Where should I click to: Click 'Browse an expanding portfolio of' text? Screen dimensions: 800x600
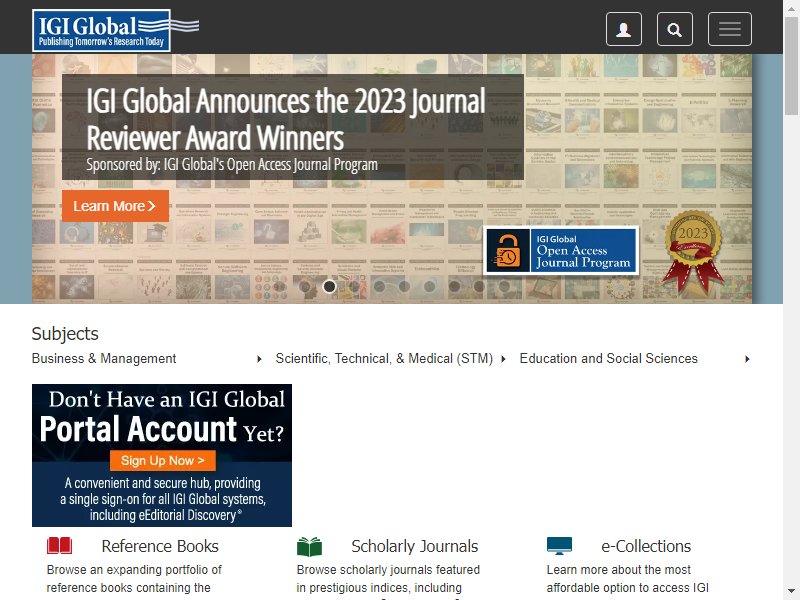pyautogui.click(x=134, y=569)
